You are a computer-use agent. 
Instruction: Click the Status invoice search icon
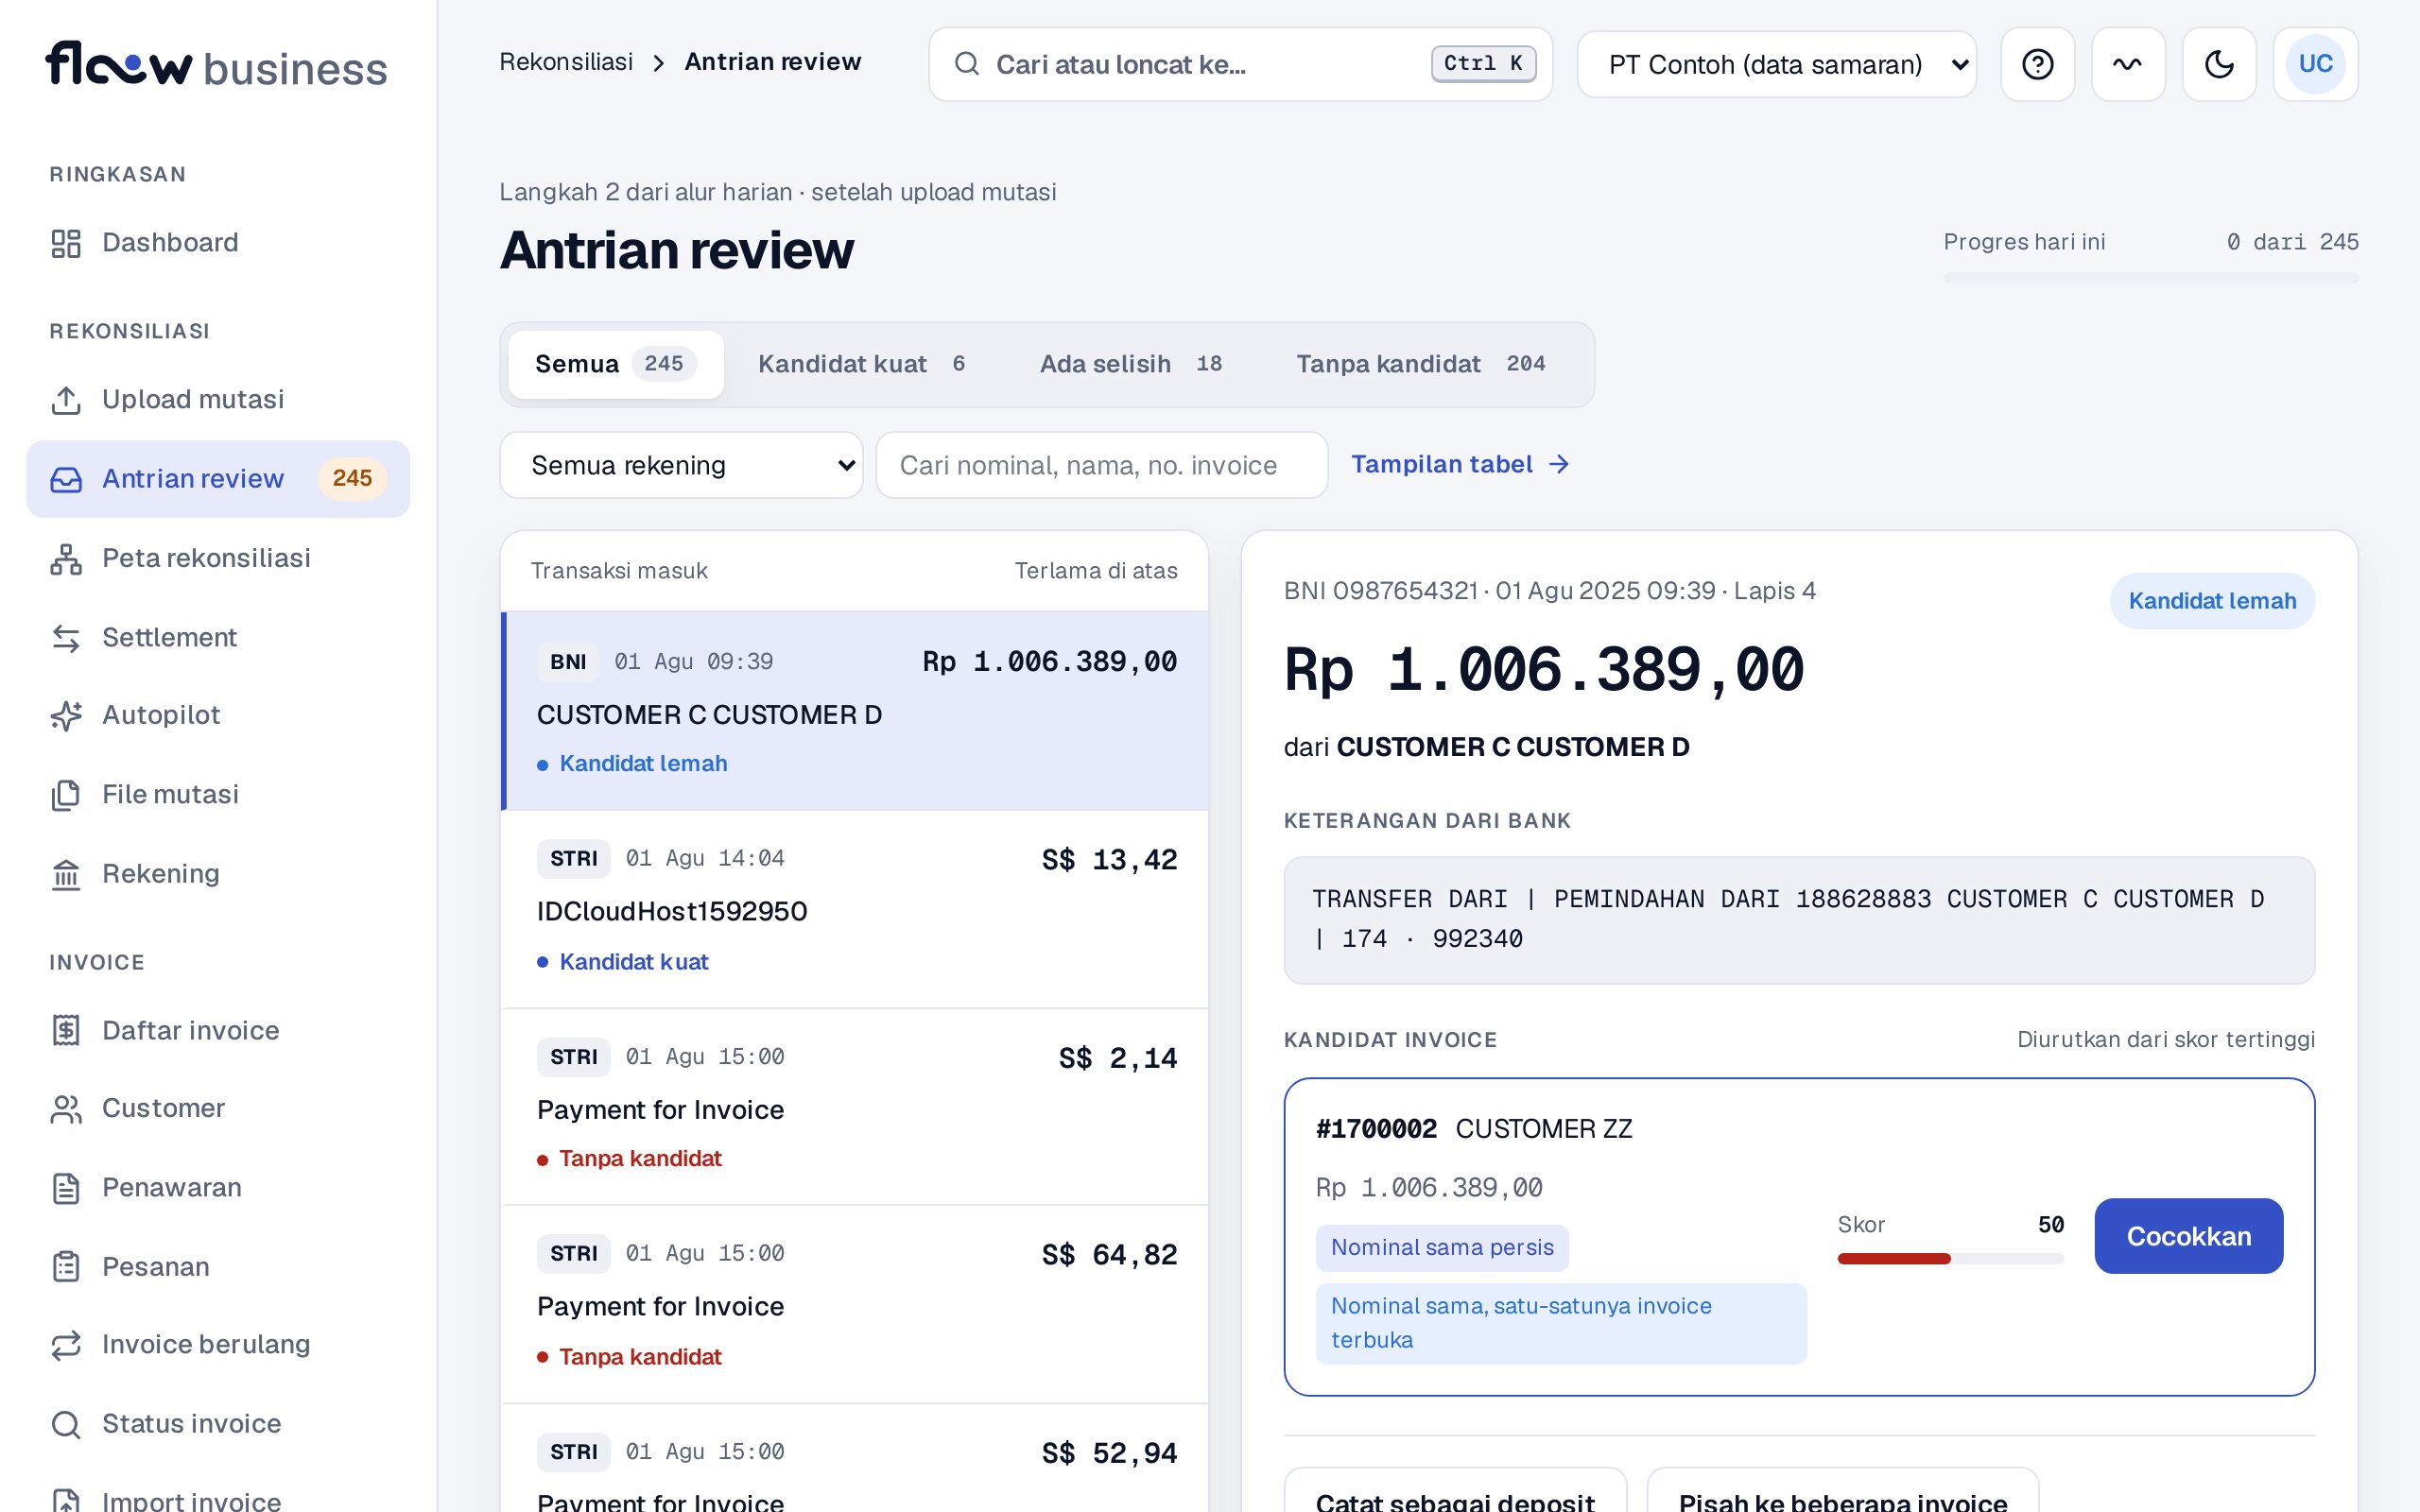(x=66, y=1424)
